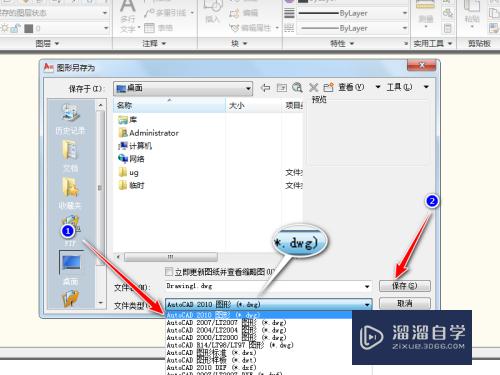Select AutoCAD 2010 图形 (*.dwg) list item

(x=259, y=315)
